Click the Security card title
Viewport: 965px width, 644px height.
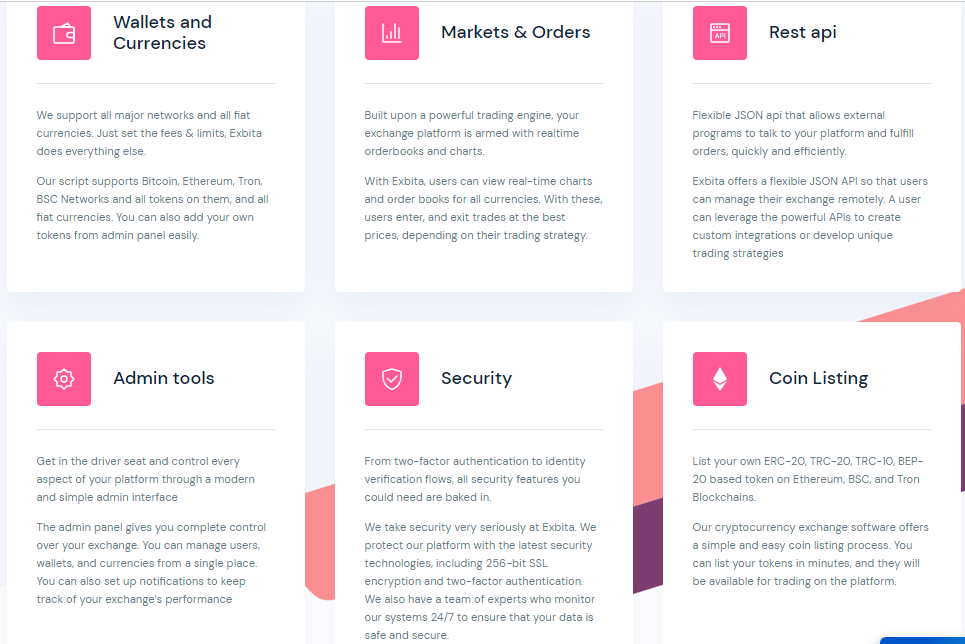[476, 378]
